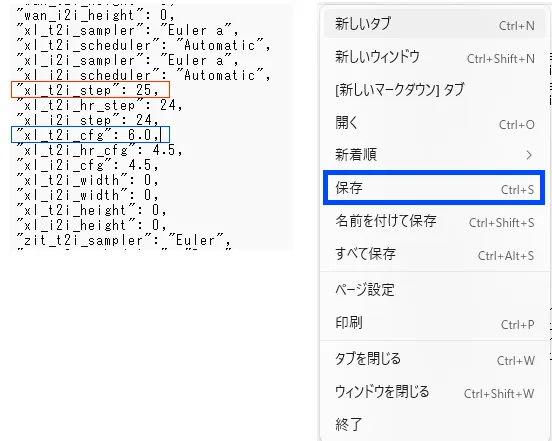Image resolution: width=552 pixels, height=441 pixels.
Task: Click the line "xl_i2i_sampler": "Euler a",
Action: click(x=127, y=60)
